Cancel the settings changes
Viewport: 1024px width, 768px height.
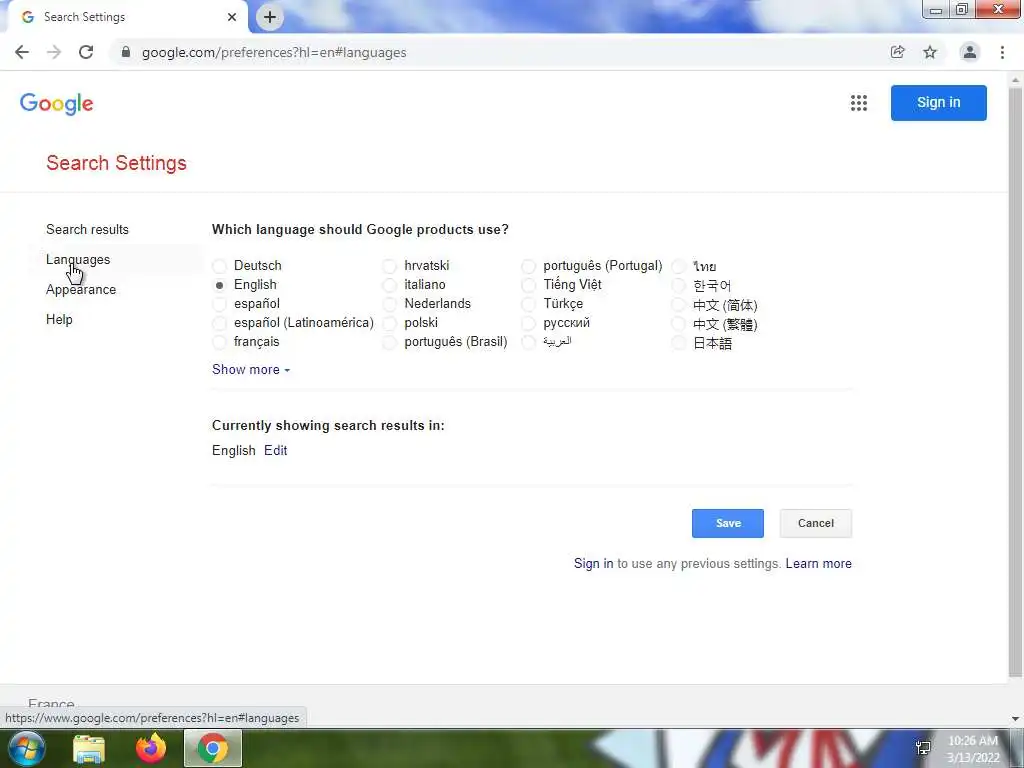(816, 523)
